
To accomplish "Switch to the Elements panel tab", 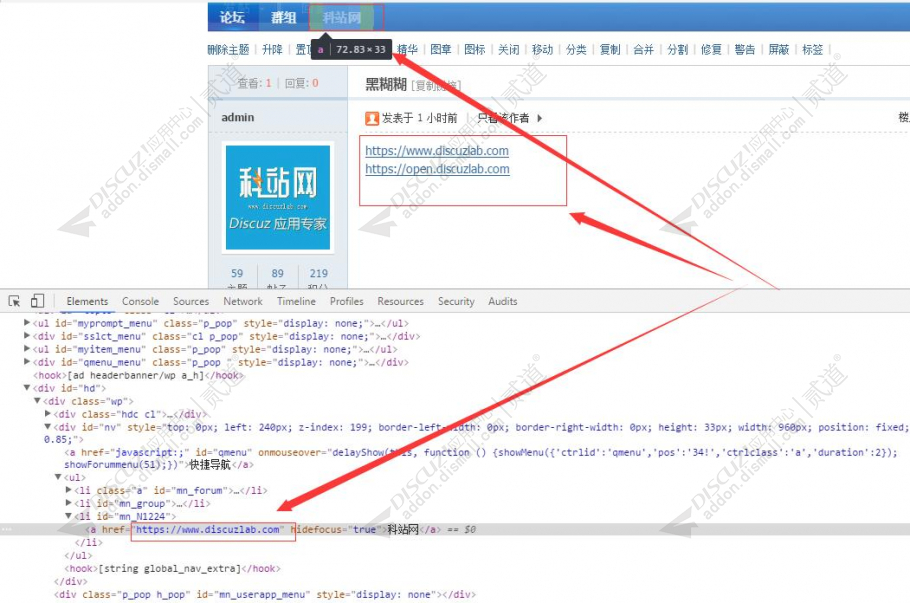I will (x=87, y=301).
